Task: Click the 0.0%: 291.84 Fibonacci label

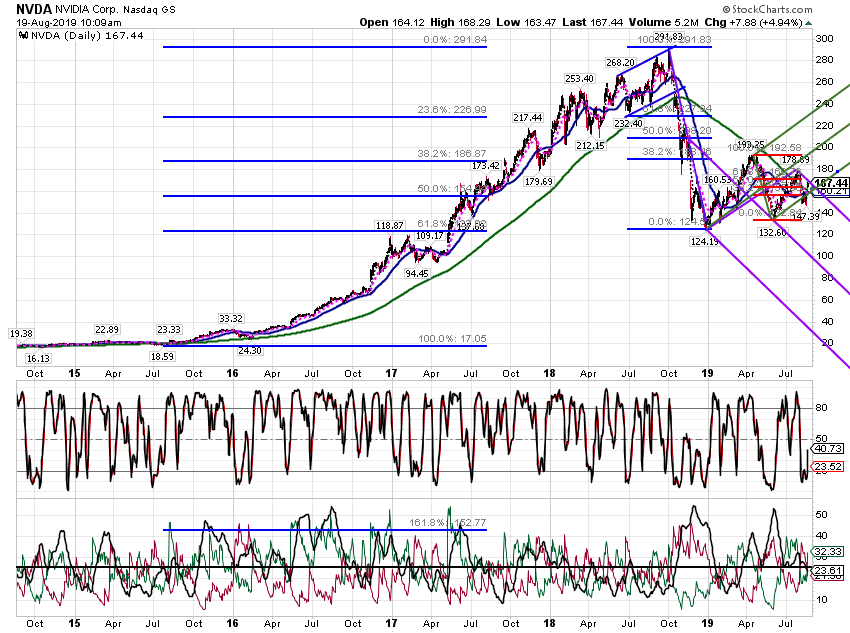Action: pos(455,40)
